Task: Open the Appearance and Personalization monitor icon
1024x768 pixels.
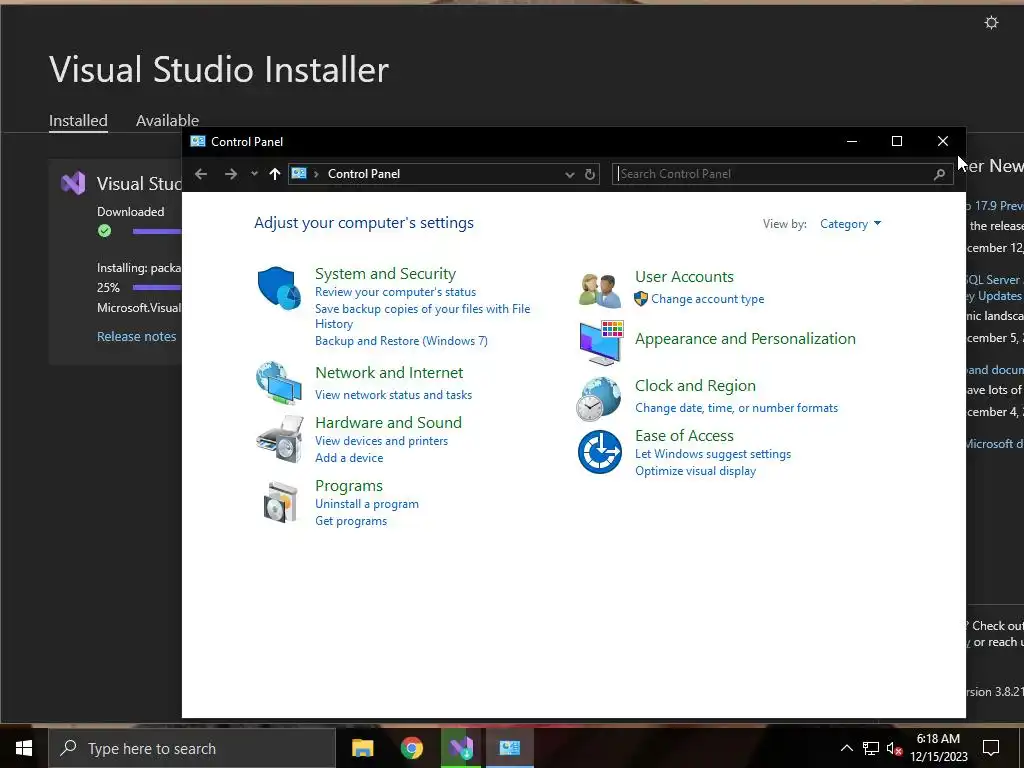Action: point(601,342)
